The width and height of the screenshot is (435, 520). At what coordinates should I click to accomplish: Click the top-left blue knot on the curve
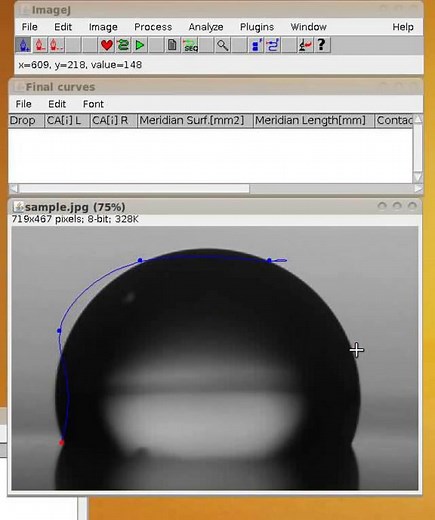pyautogui.click(x=140, y=260)
